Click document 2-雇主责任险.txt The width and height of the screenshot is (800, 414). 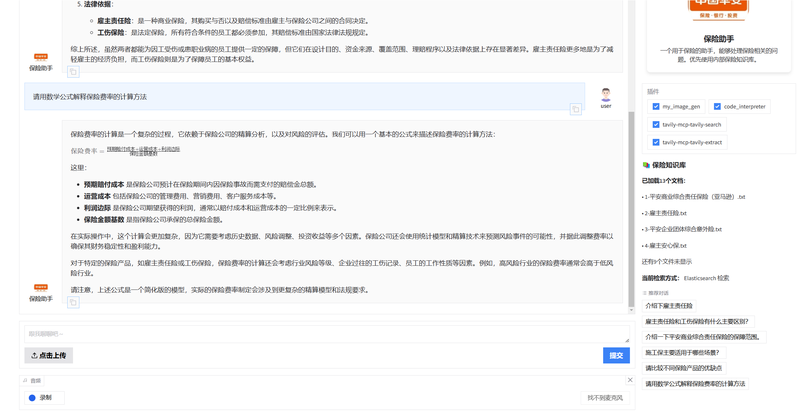coord(664,213)
